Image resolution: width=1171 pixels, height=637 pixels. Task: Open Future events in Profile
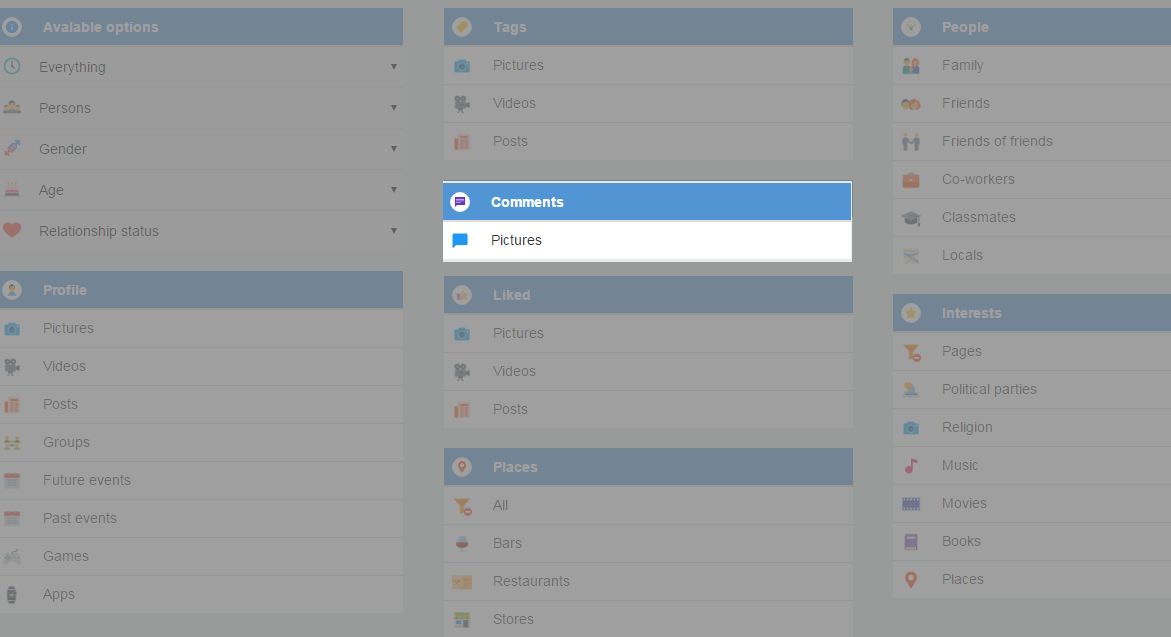87,481
